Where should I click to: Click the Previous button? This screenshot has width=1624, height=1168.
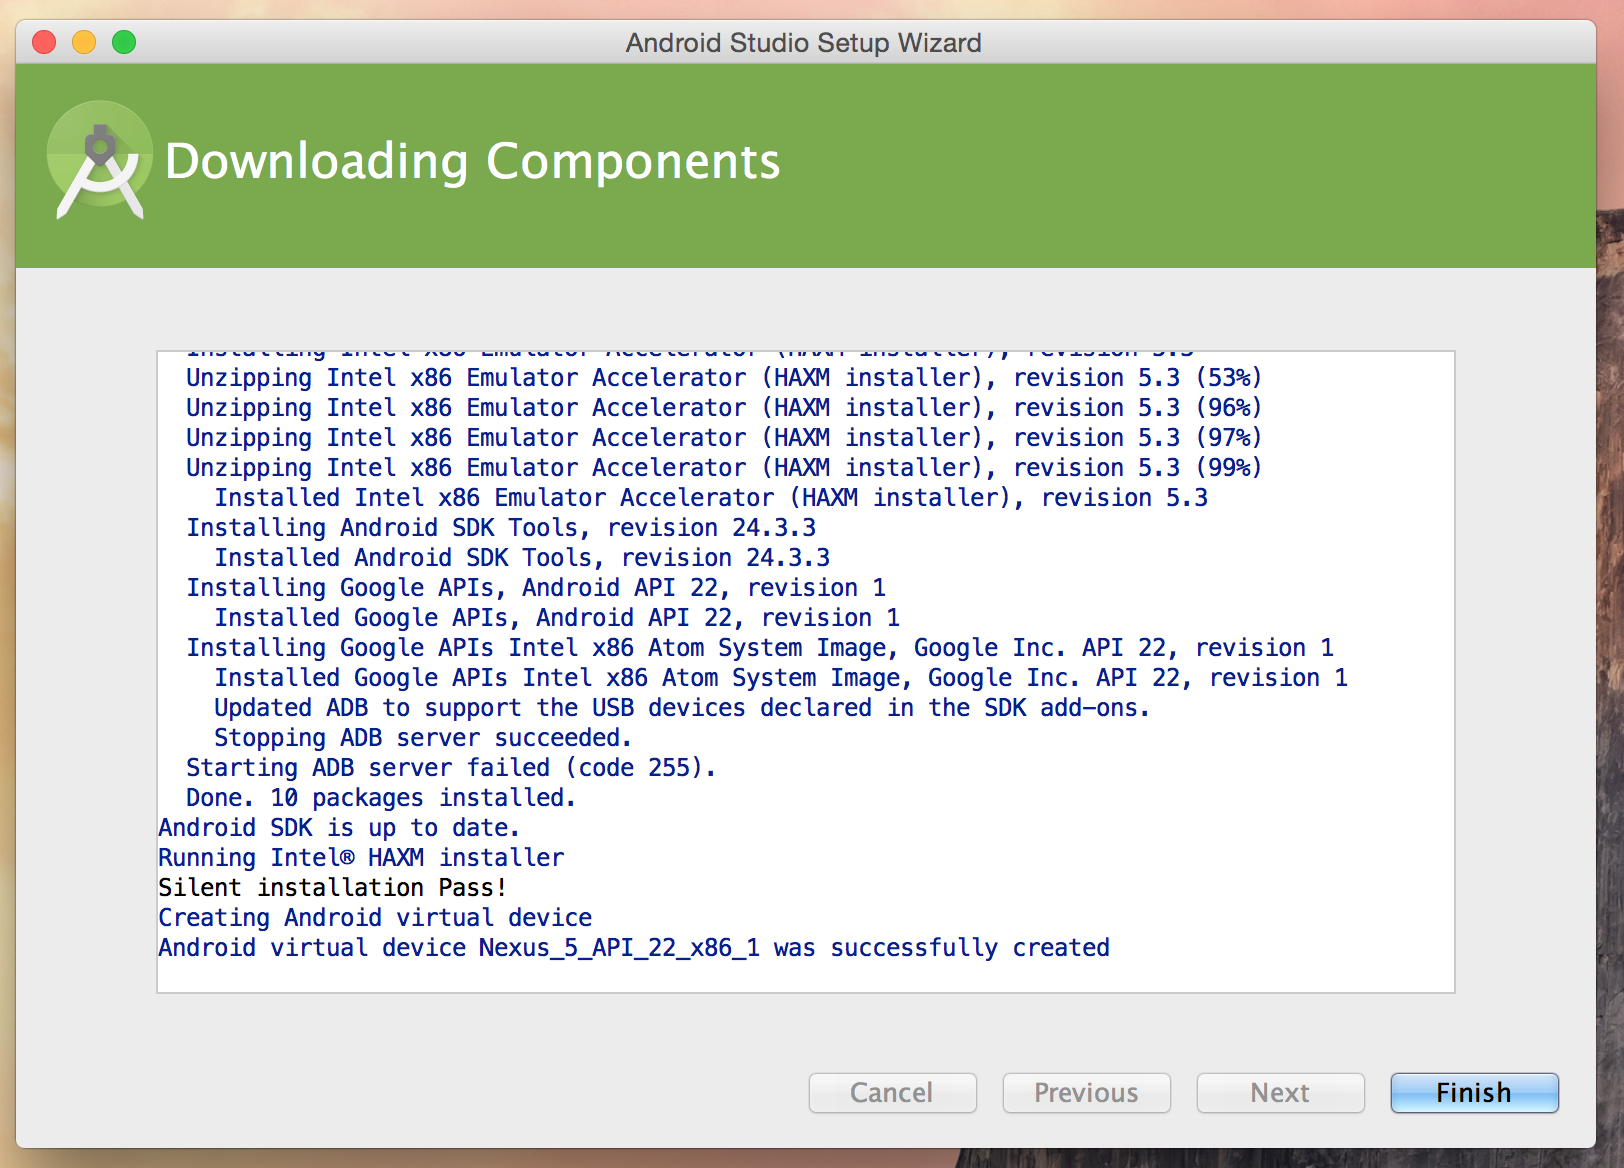click(1086, 1093)
